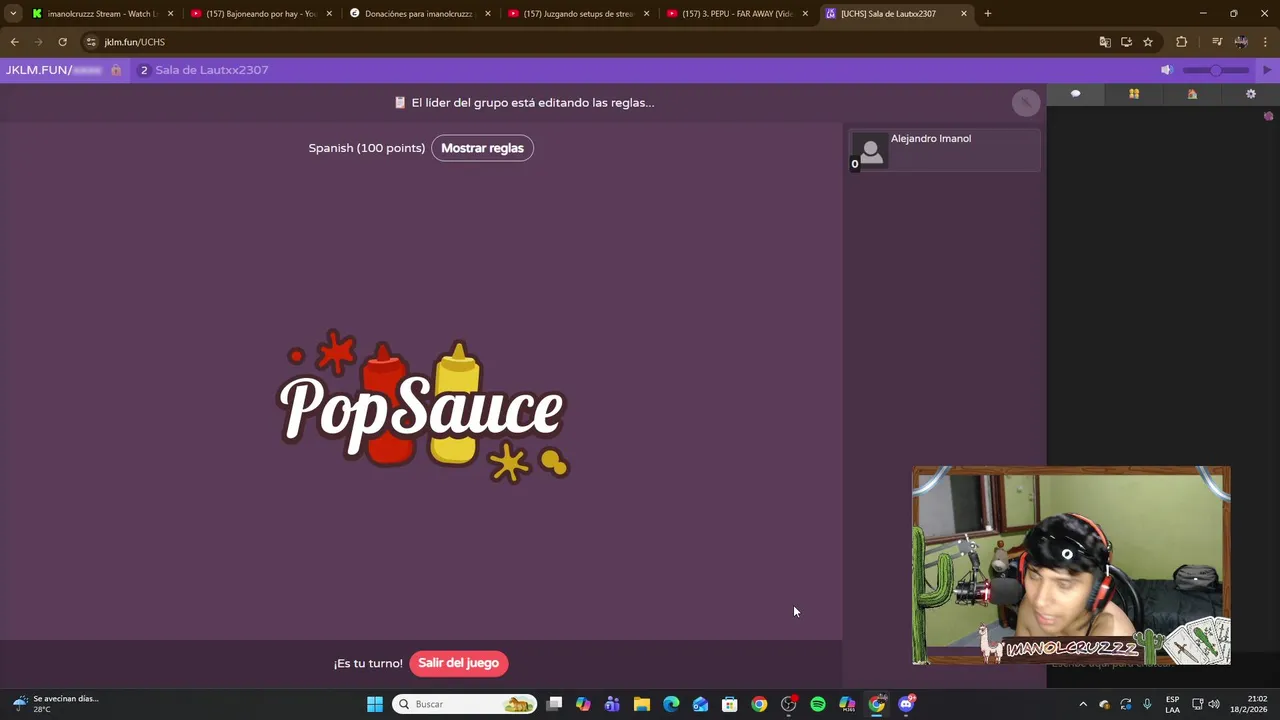Collapse the sidebar using the arrow button

click(x=1267, y=70)
